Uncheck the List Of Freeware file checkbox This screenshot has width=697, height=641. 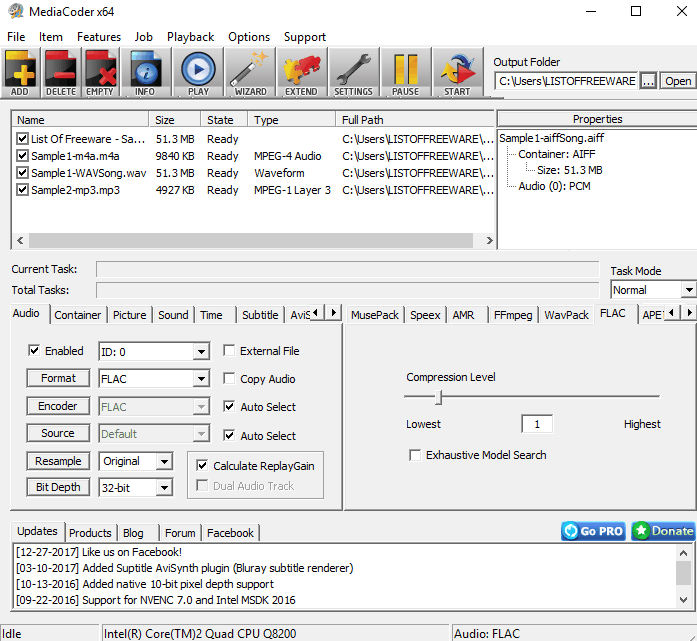22,139
